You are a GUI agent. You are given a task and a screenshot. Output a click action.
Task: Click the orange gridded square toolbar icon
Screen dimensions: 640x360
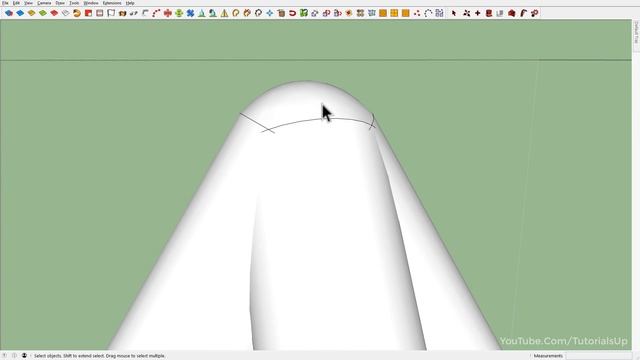394,13
